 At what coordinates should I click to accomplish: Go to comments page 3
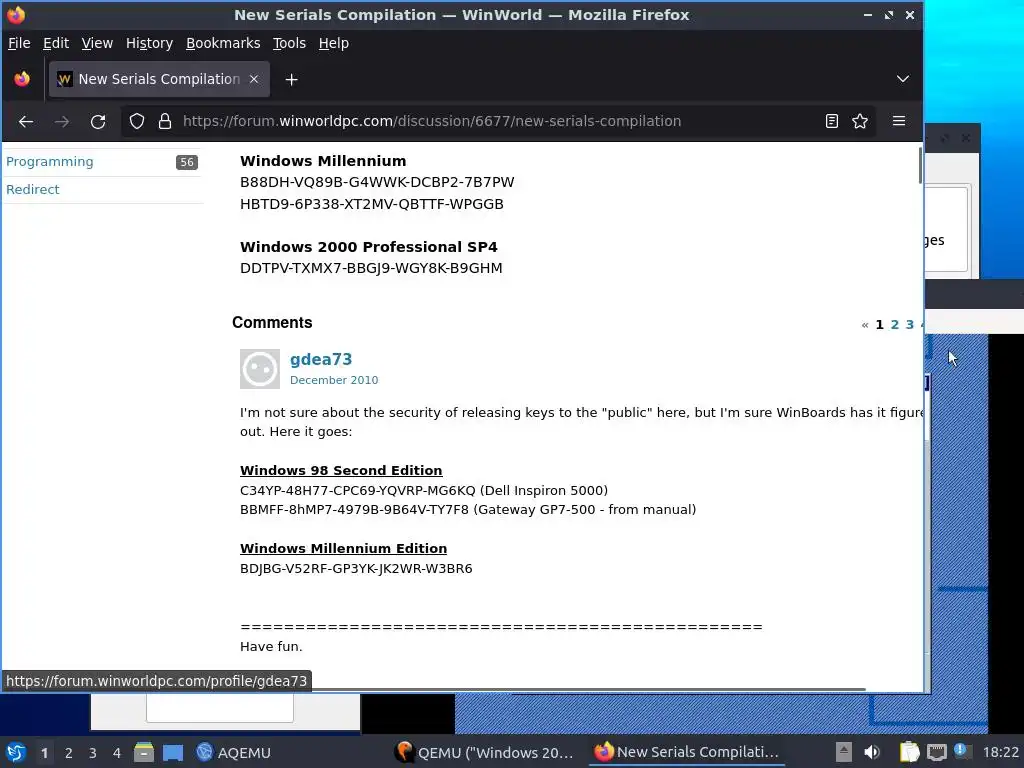coord(910,325)
